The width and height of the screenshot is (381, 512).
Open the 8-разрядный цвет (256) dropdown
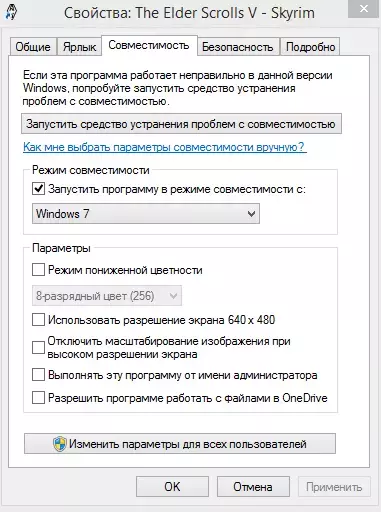(x=107, y=296)
